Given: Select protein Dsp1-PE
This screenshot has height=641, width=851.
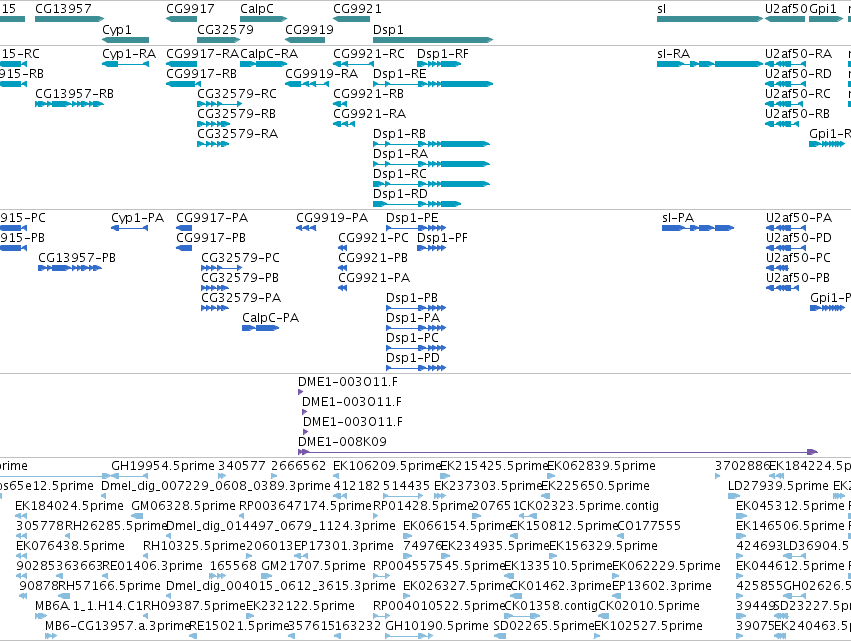Looking at the screenshot, I should [x=412, y=218].
